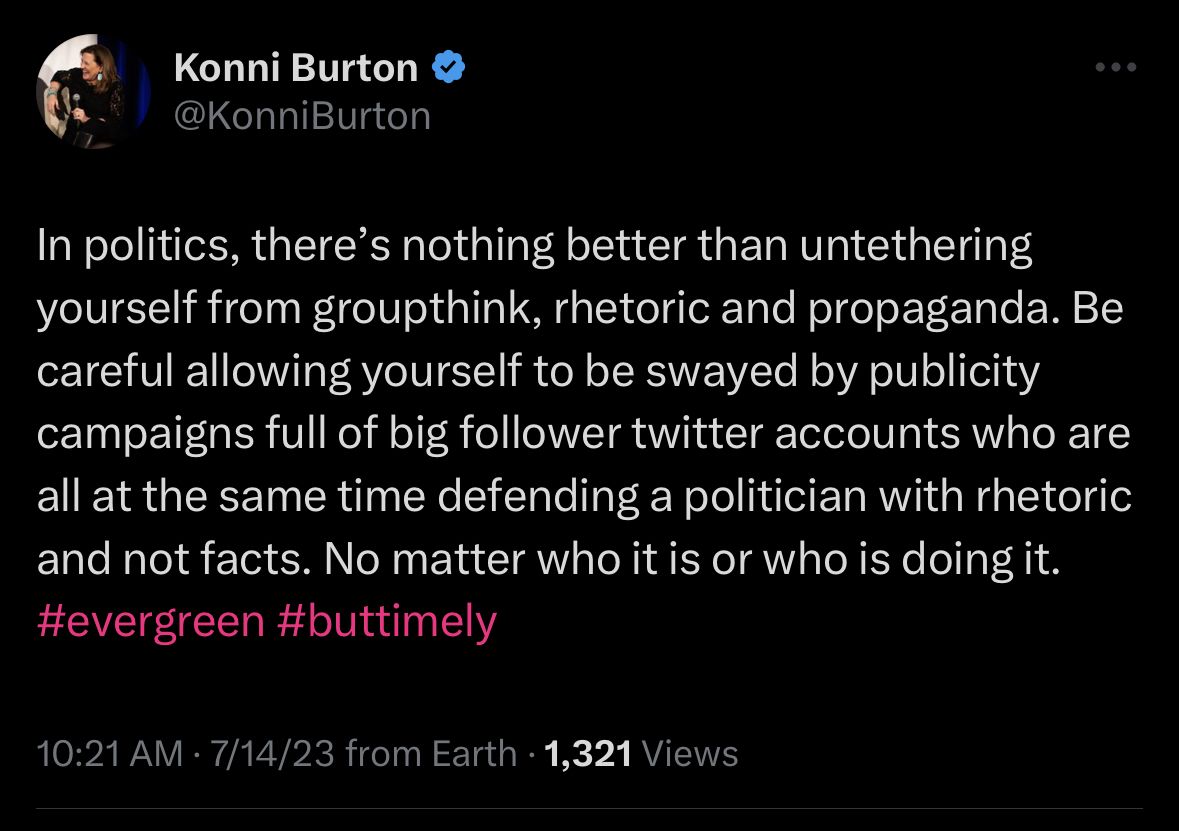1179x831 pixels.
Task: Click the blue verified checkmark badge
Action: point(447,68)
